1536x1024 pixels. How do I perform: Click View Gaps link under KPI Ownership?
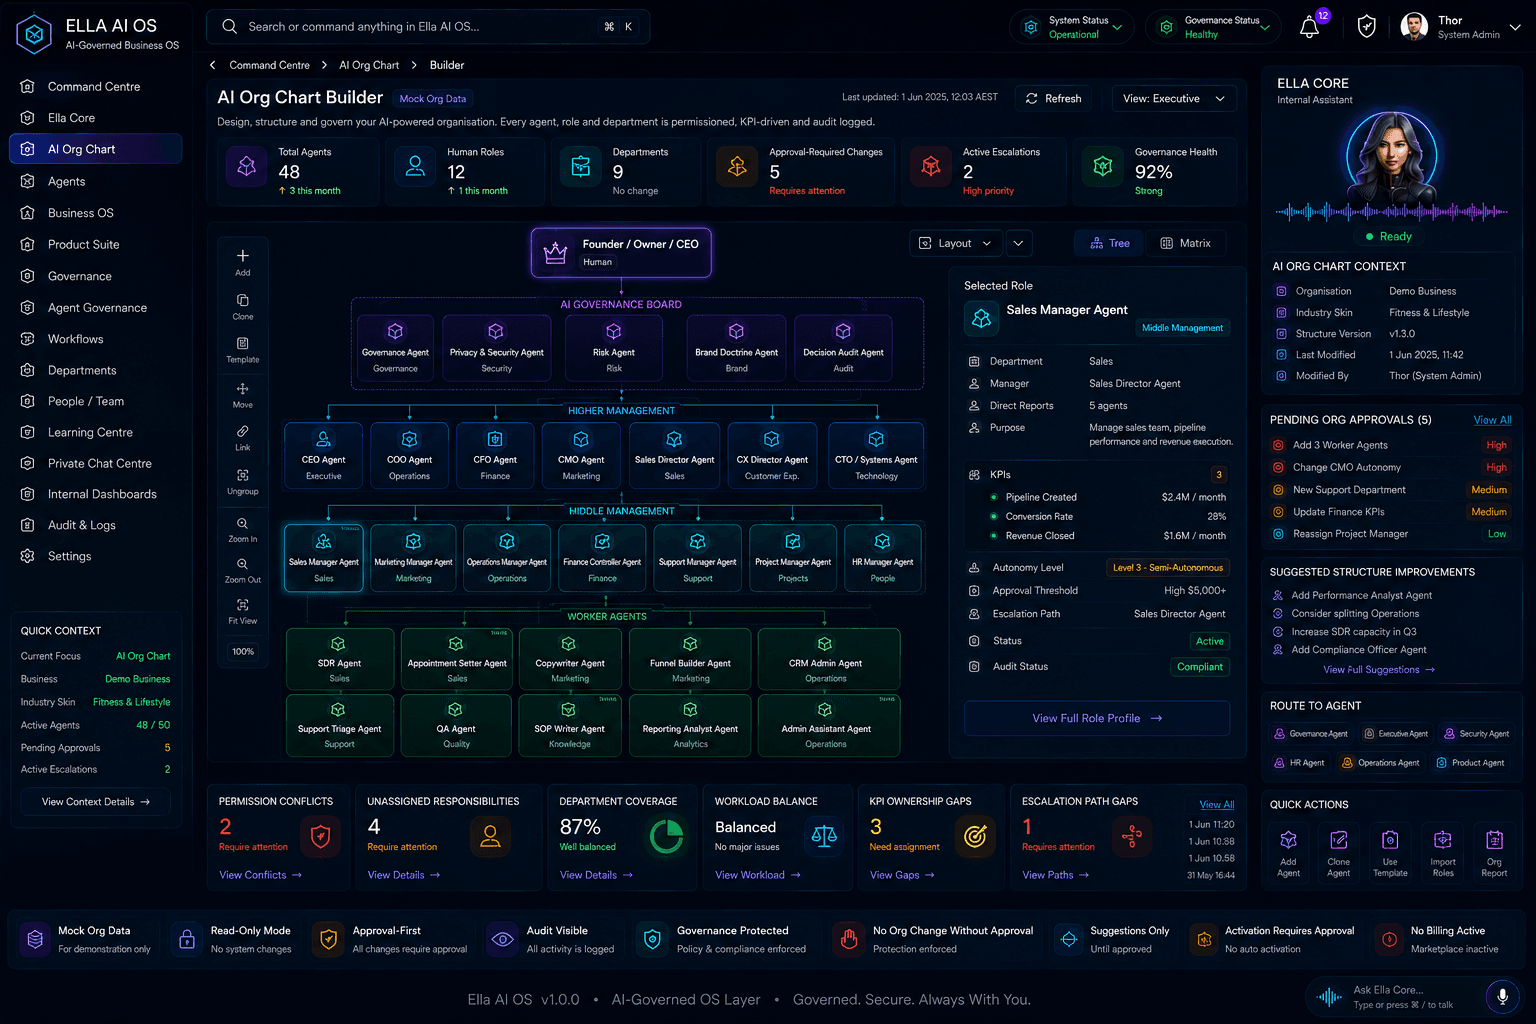pyautogui.click(x=902, y=875)
